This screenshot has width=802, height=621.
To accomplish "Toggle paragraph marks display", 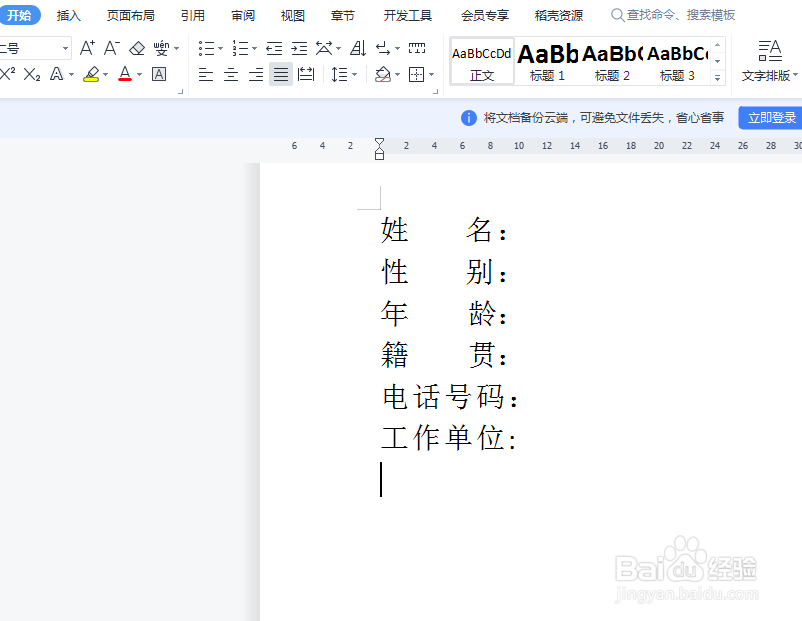I will (x=383, y=49).
